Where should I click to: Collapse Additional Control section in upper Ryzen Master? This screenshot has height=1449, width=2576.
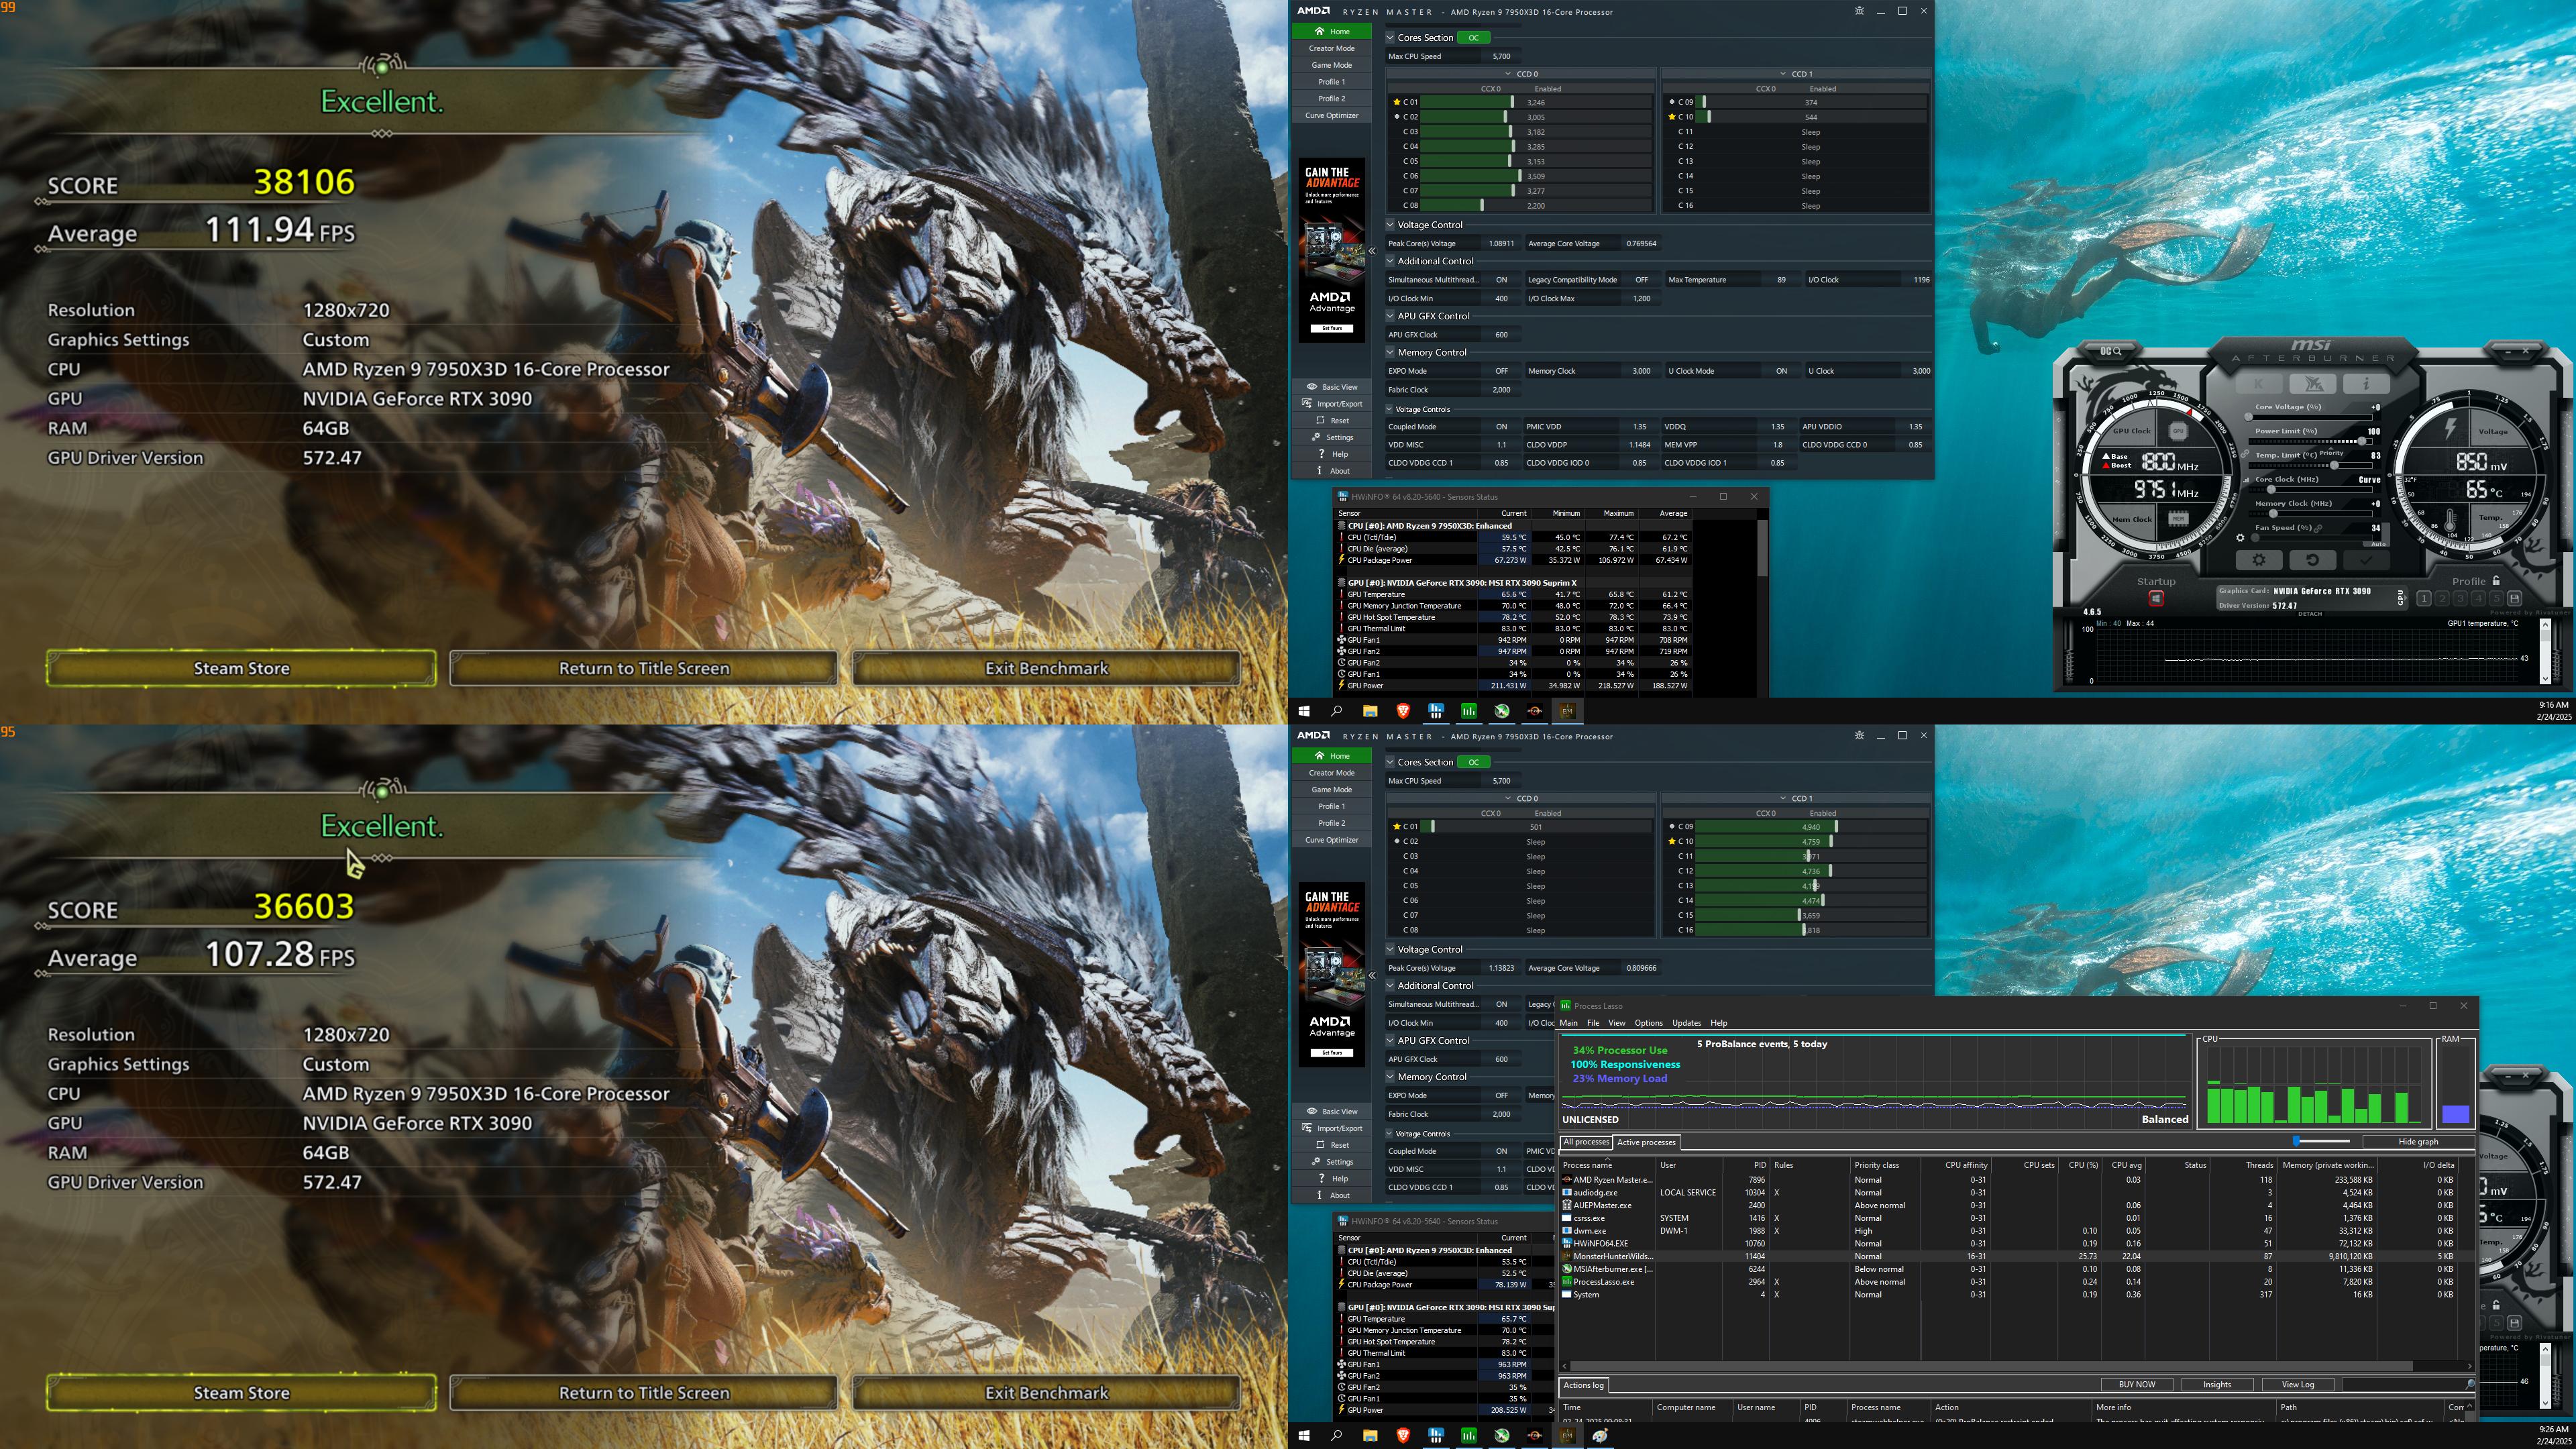click(1390, 261)
